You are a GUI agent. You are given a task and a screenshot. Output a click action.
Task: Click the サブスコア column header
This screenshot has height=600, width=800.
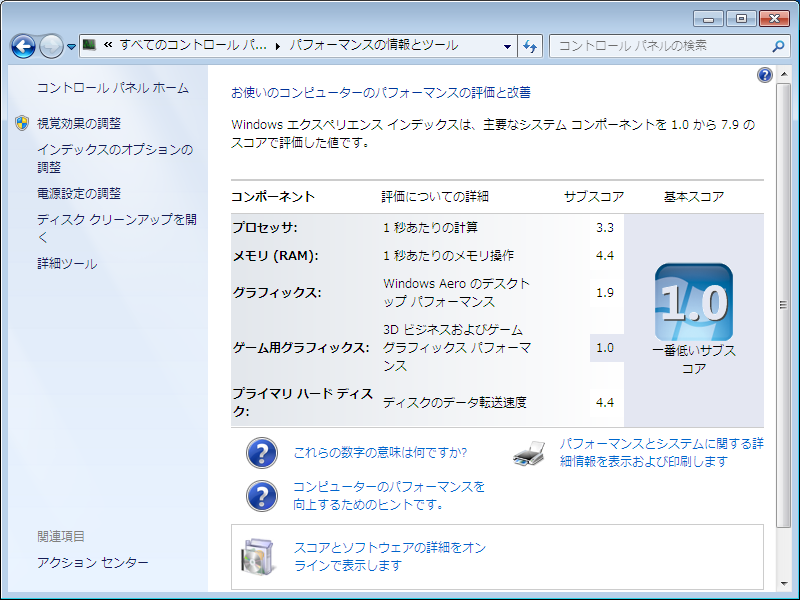594,197
